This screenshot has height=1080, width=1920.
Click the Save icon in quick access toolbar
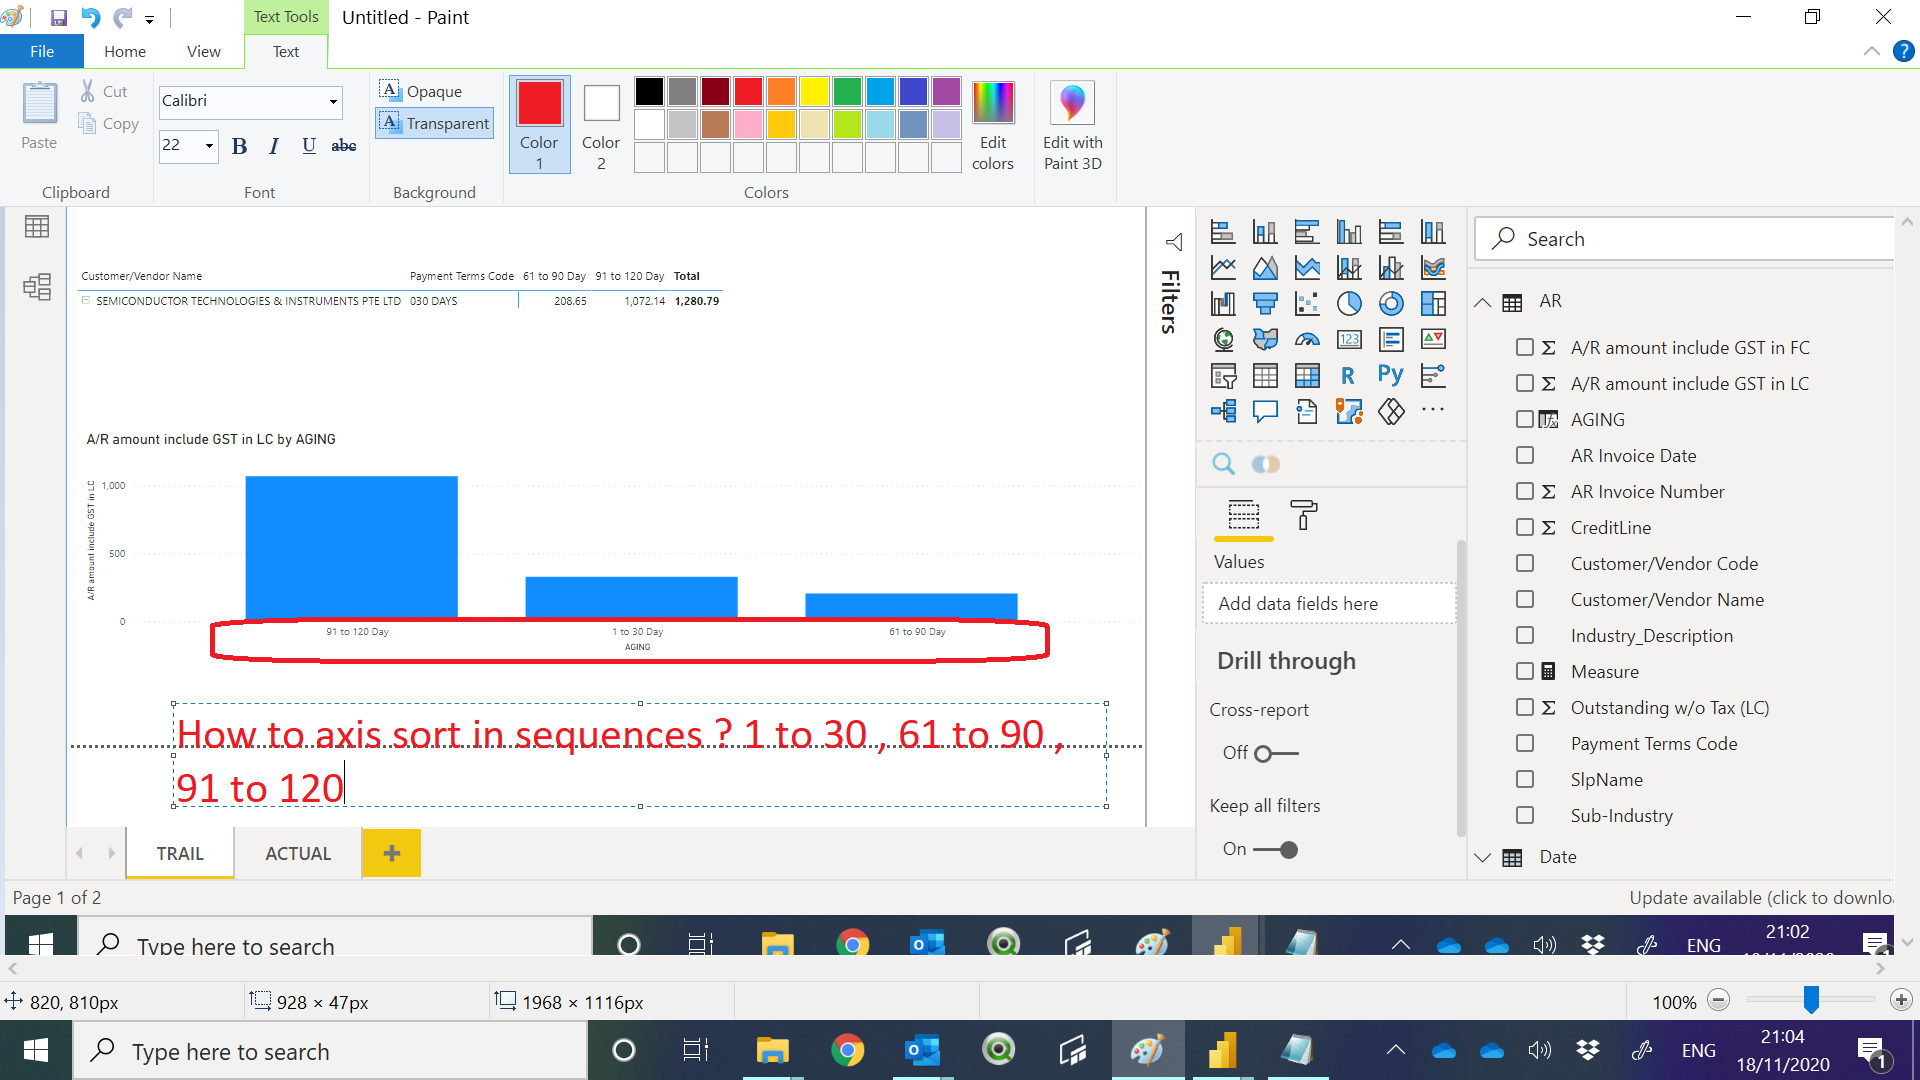[59, 17]
